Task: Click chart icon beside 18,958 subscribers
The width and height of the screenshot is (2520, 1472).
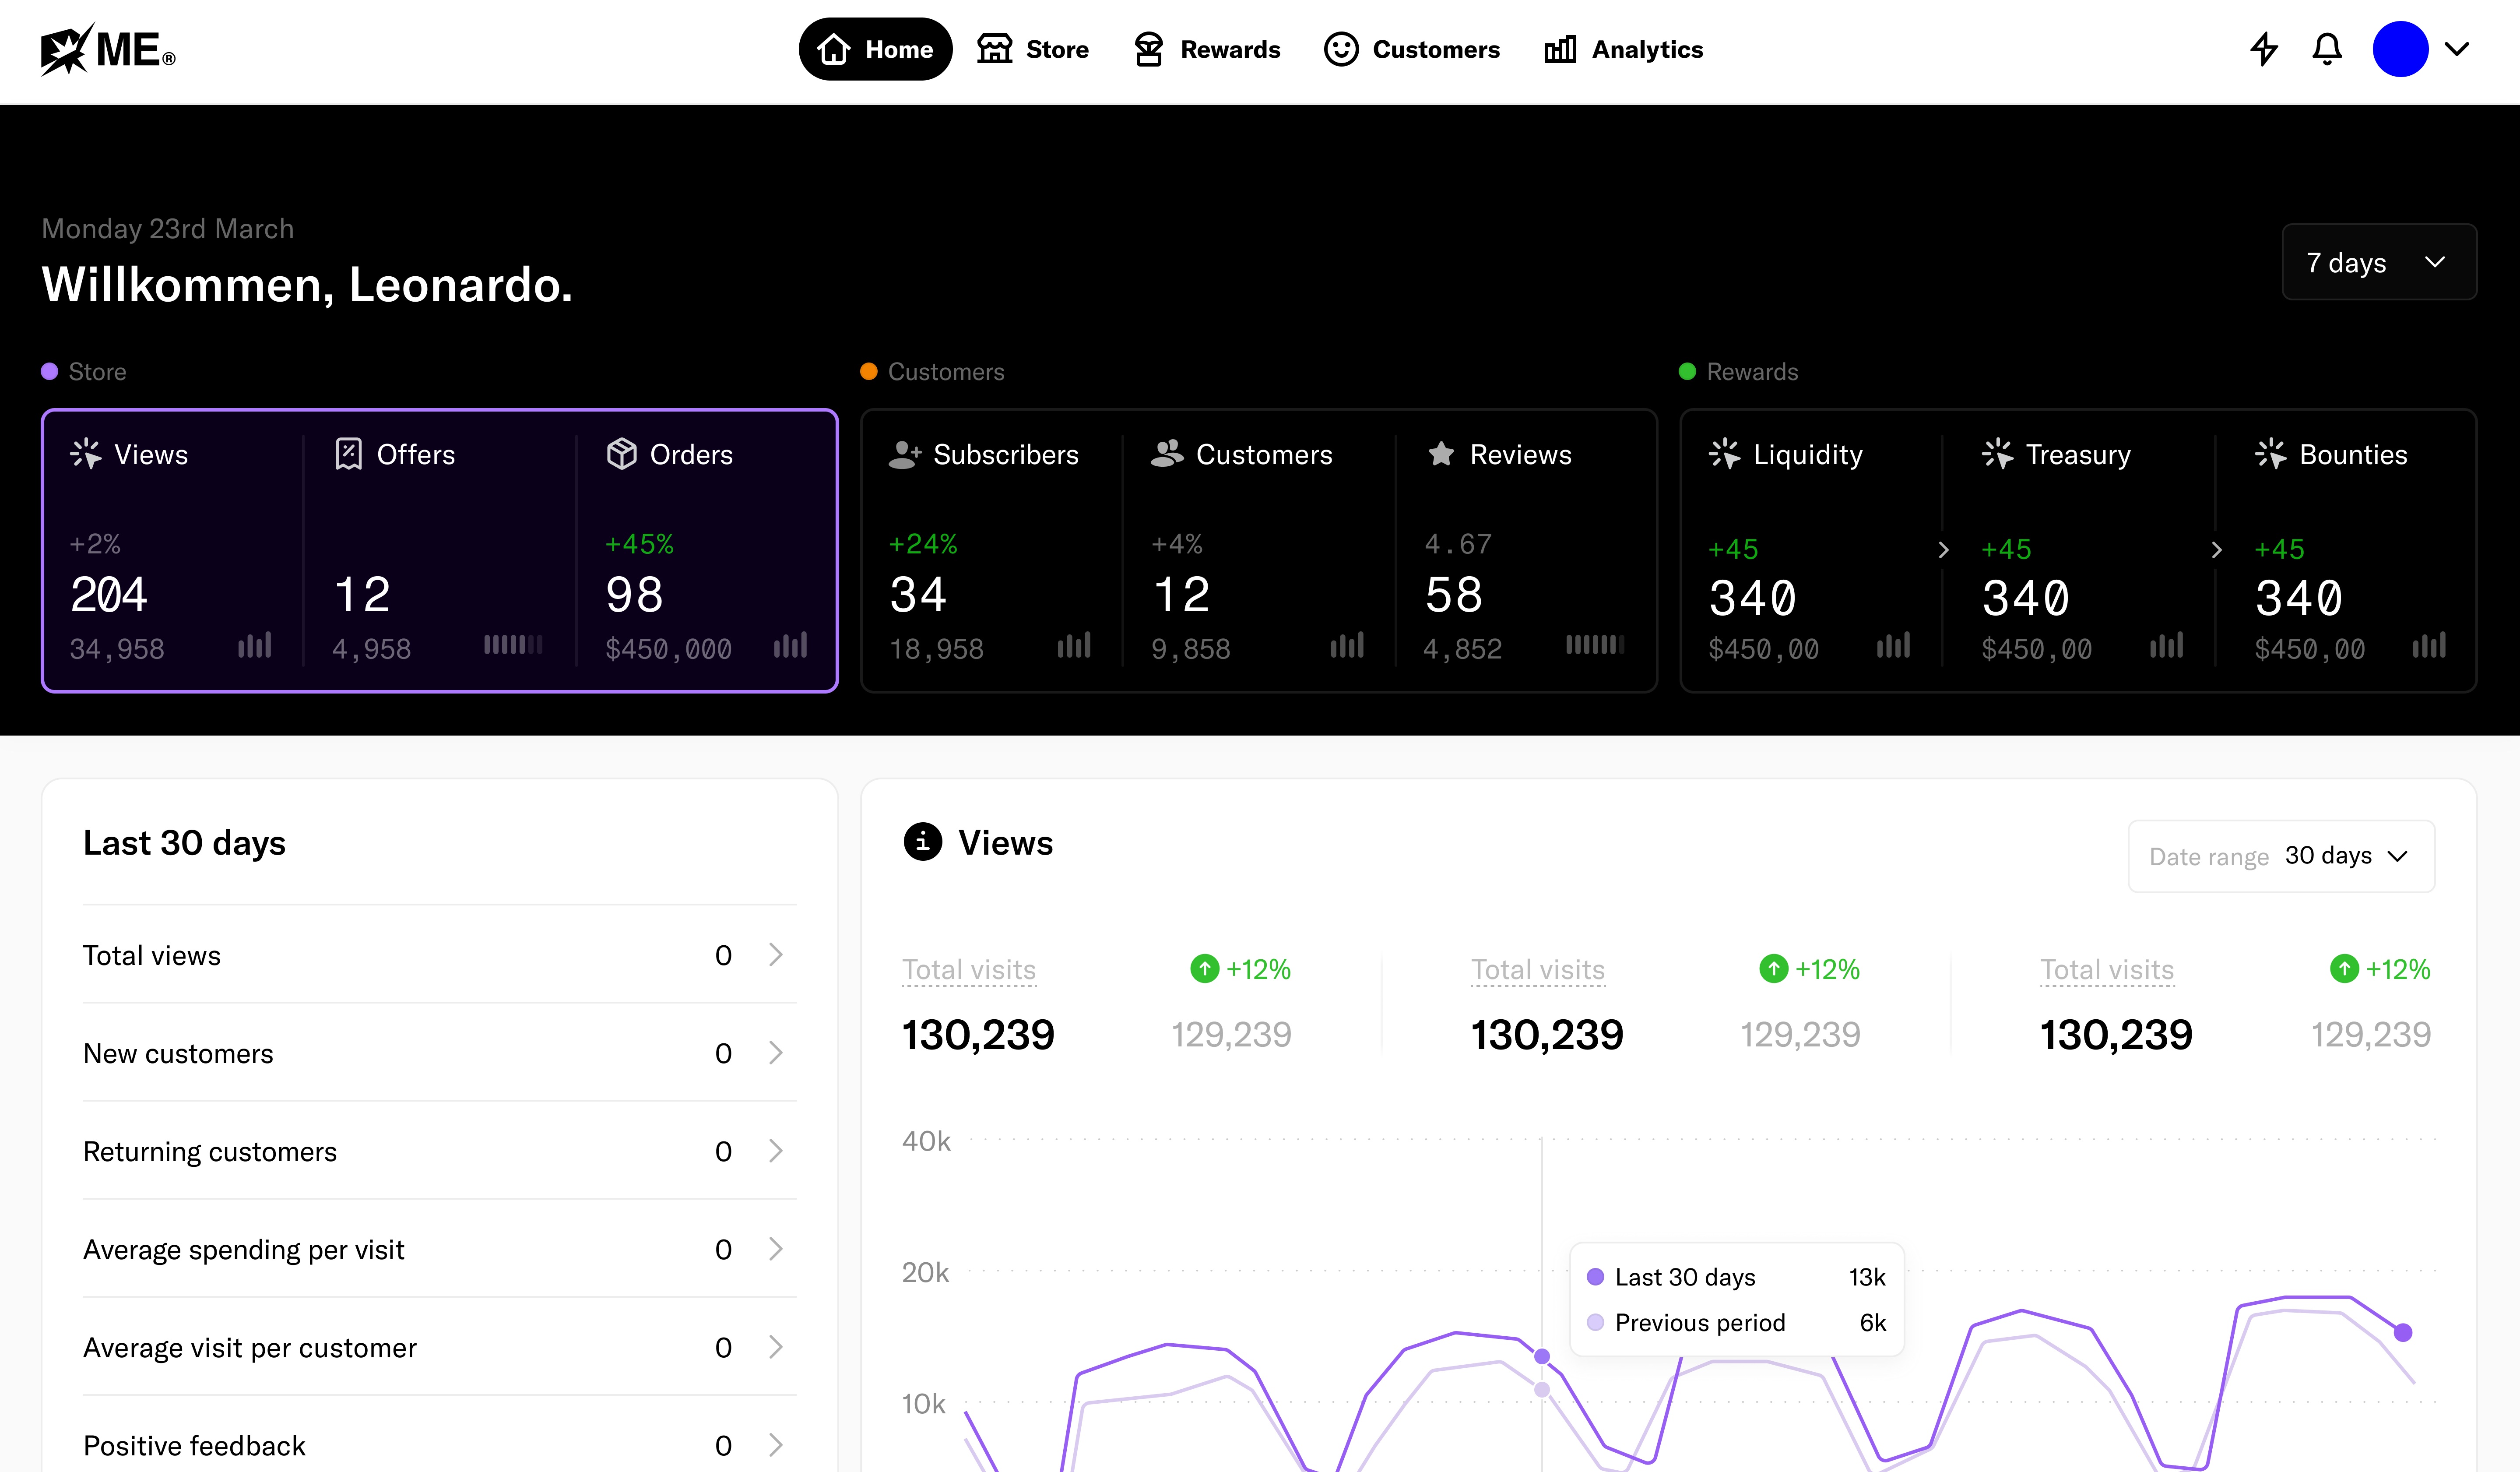Action: [x=1074, y=645]
